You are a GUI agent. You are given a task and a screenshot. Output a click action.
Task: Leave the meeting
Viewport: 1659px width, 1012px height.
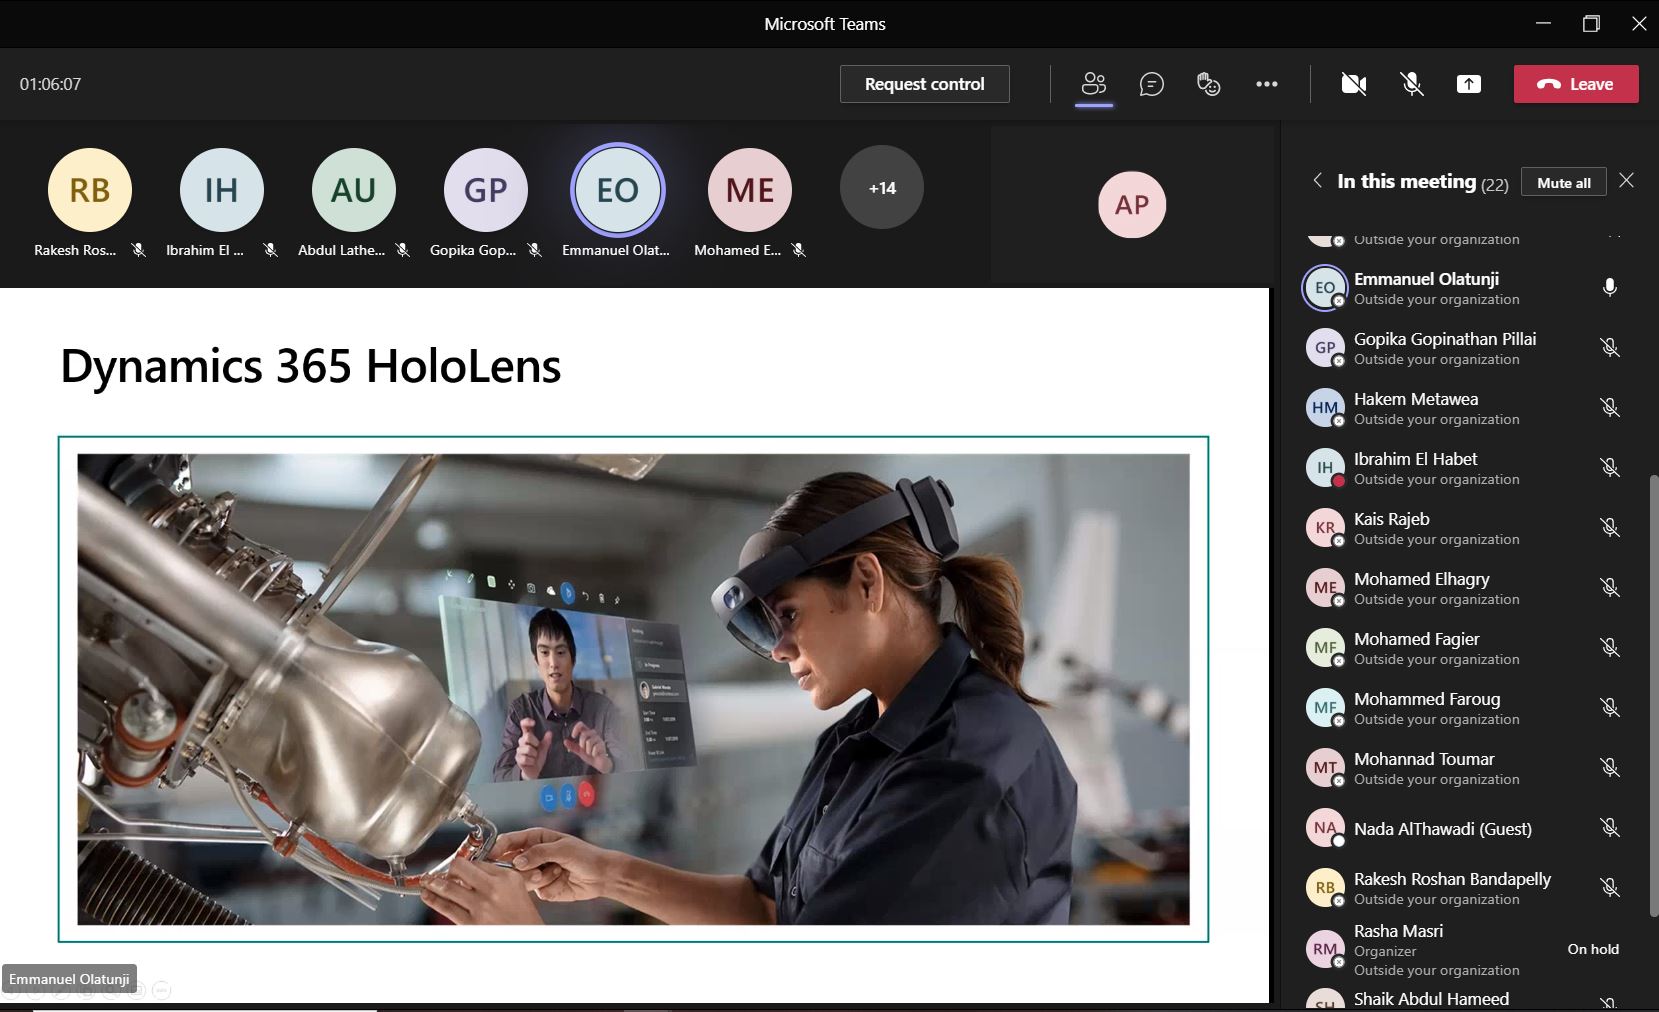(1576, 84)
